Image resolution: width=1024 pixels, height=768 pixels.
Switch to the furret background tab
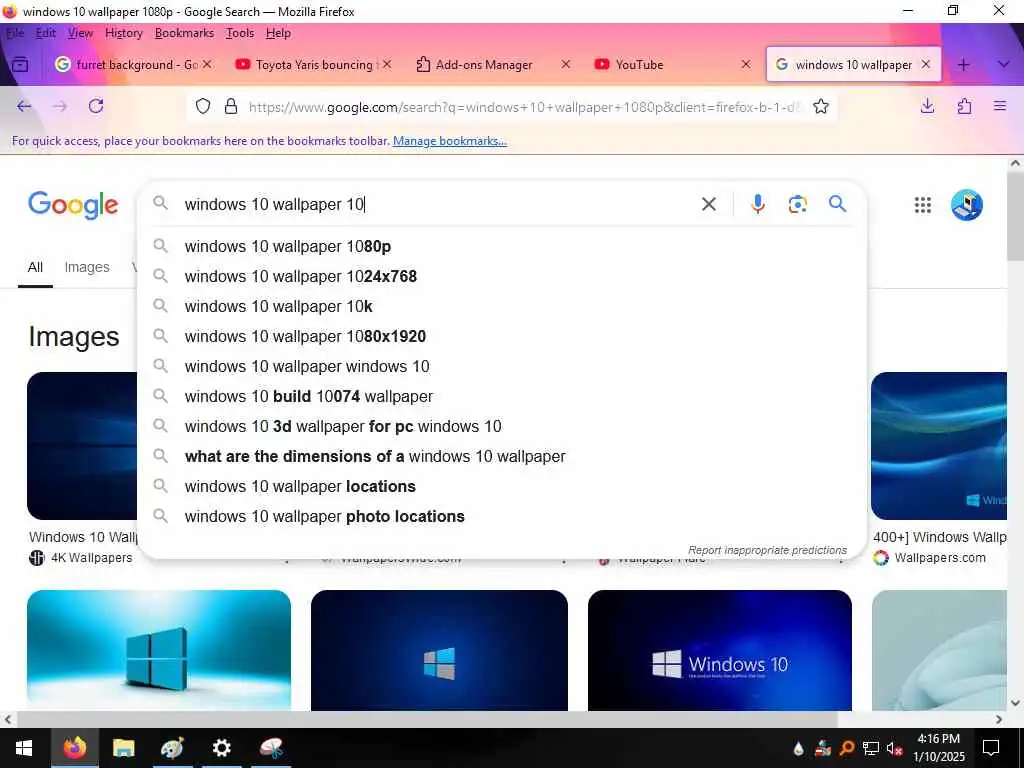tap(133, 65)
